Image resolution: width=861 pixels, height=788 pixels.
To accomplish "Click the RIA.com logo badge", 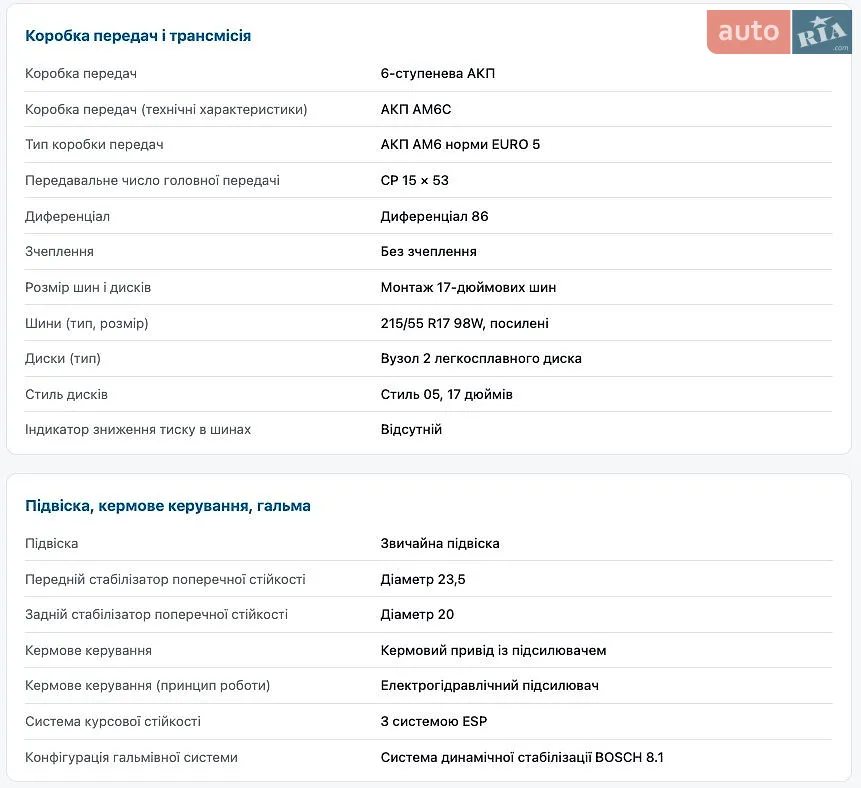I will tap(822, 32).
